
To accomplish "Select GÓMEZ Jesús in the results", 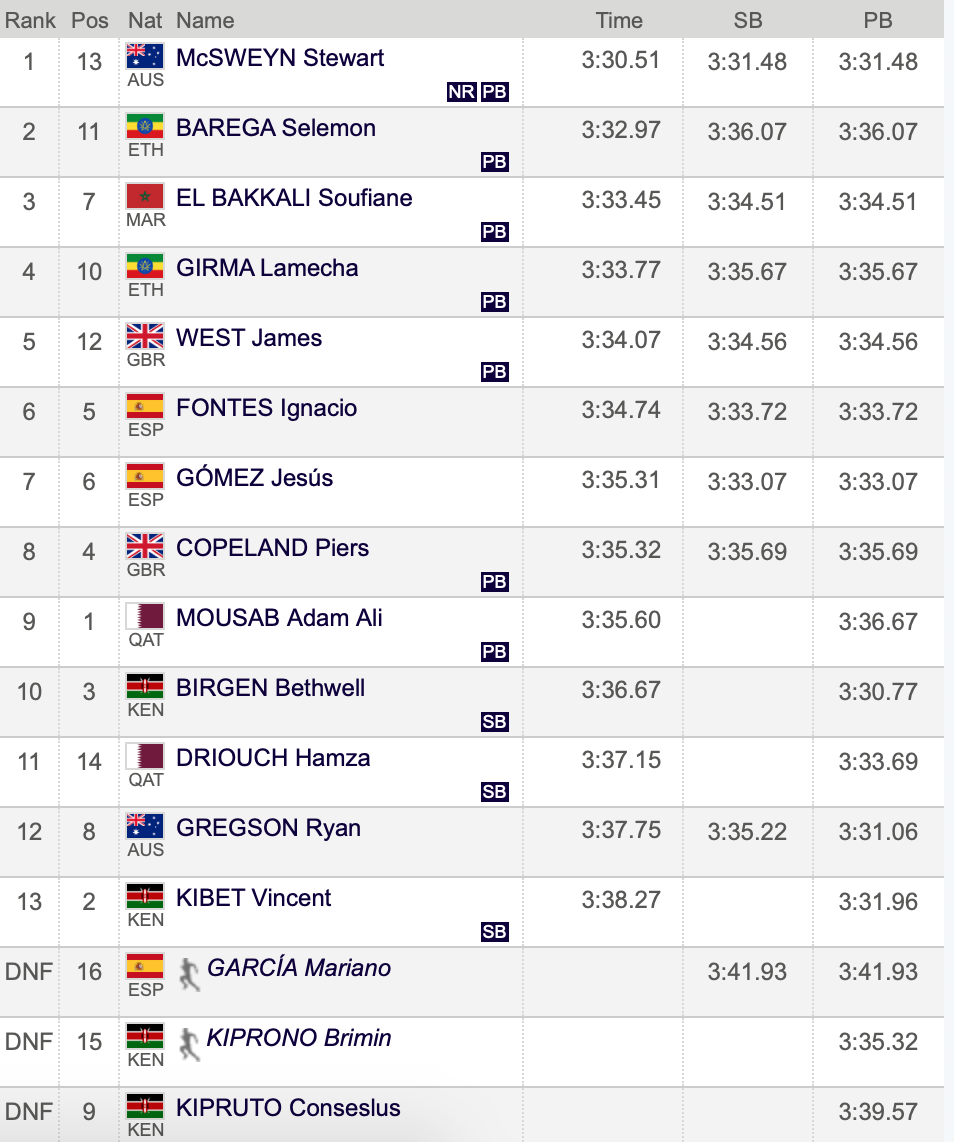I will point(254,478).
